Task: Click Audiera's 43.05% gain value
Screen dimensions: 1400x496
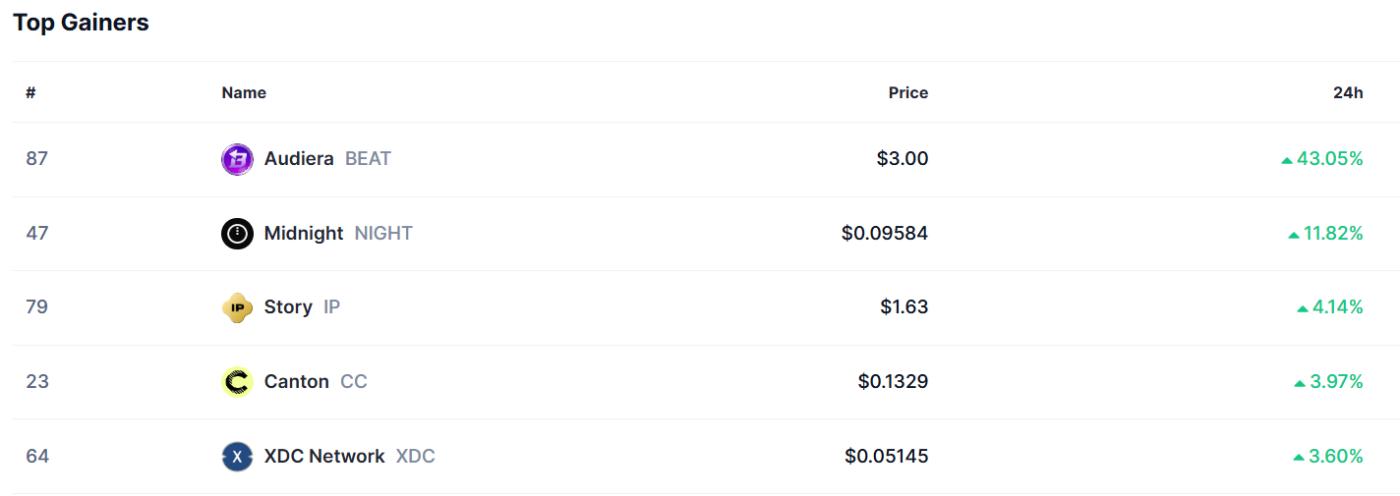Action: (x=1329, y=159)
